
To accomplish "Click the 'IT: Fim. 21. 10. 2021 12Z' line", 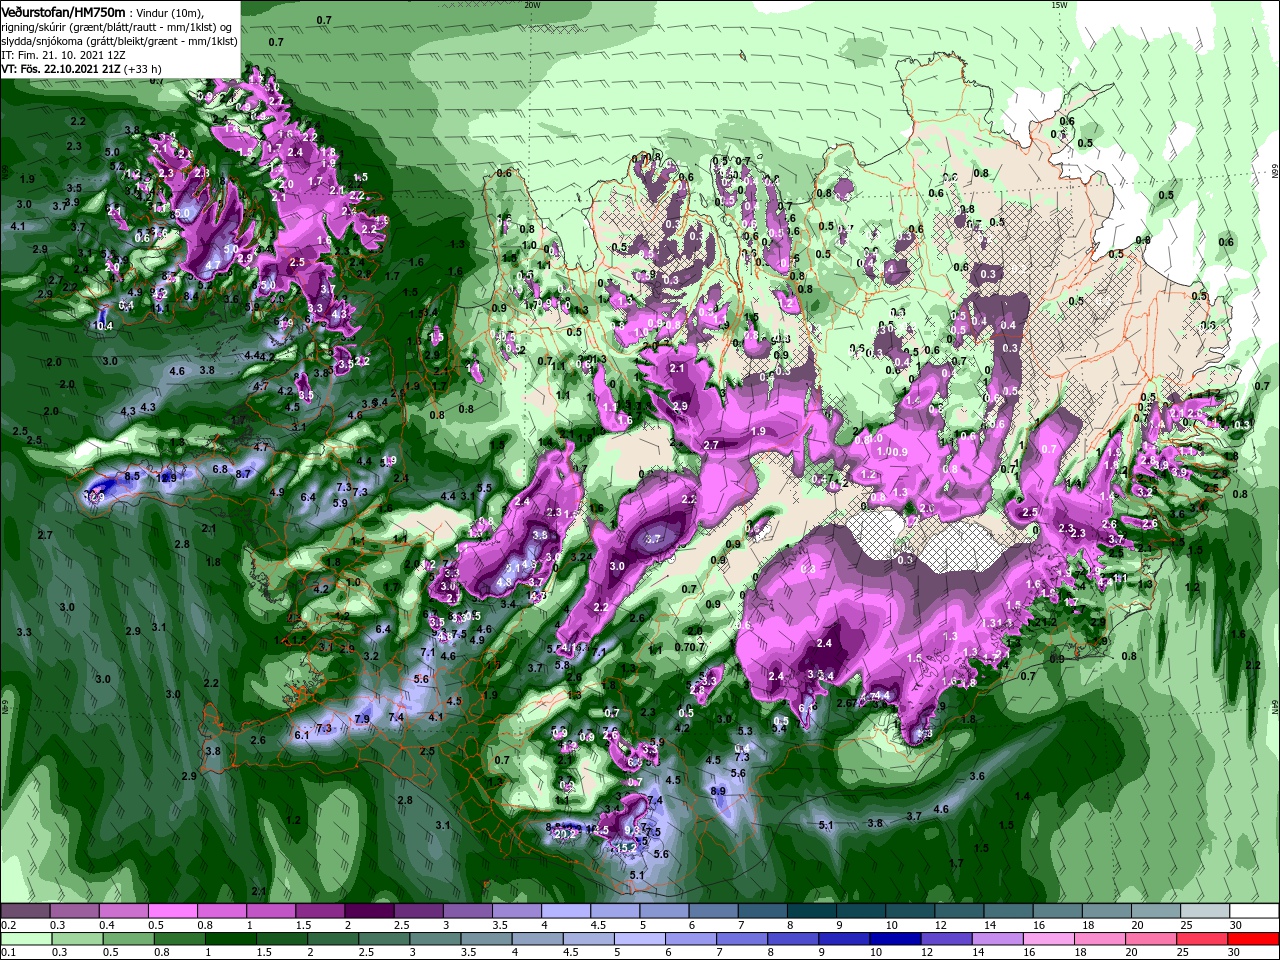I will 64,56.
